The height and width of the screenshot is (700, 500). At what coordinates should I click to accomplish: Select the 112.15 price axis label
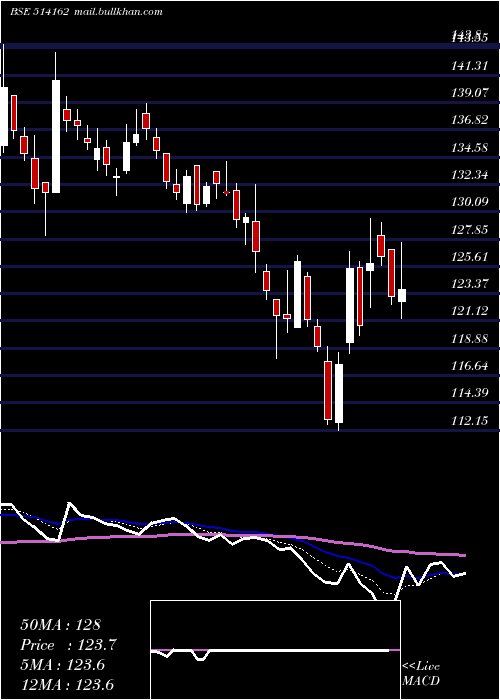pyautogui.click(x=469, y=421)
